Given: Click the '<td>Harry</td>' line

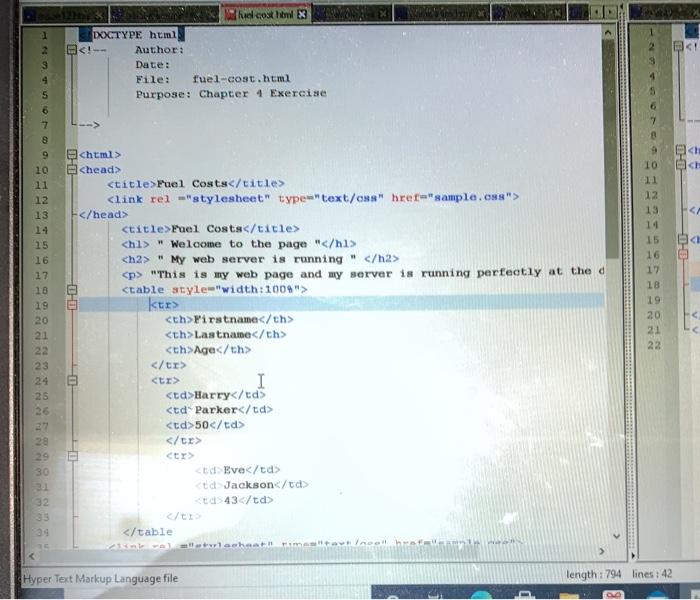Looking at the screenshot, I should coord(215,395).
